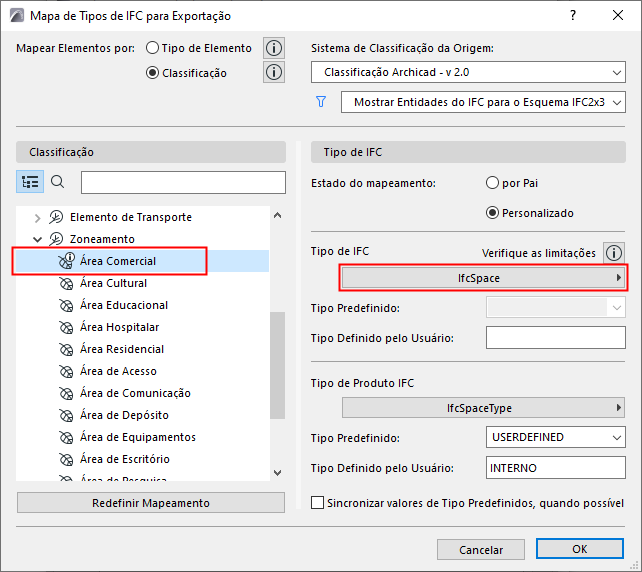
Task: Click the blue IFC schema filter icon
Action: click(x=321, y=102)
